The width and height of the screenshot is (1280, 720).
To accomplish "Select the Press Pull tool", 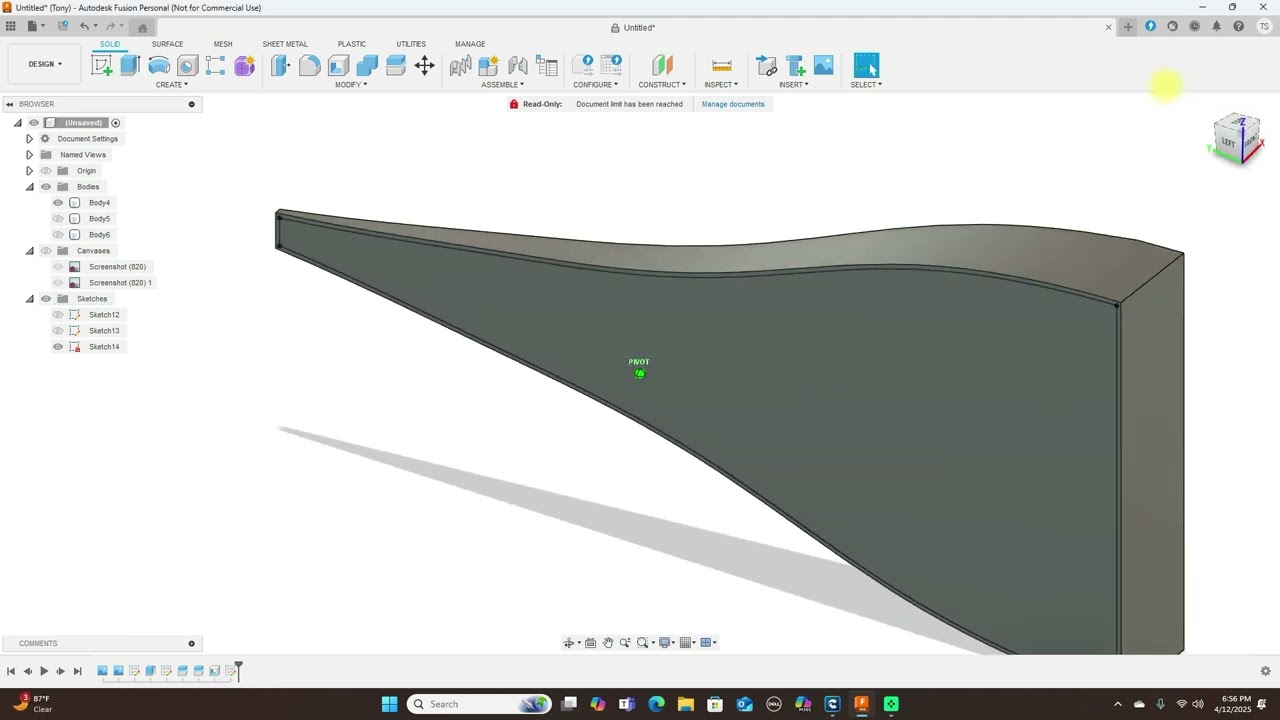I will (280, 66).
